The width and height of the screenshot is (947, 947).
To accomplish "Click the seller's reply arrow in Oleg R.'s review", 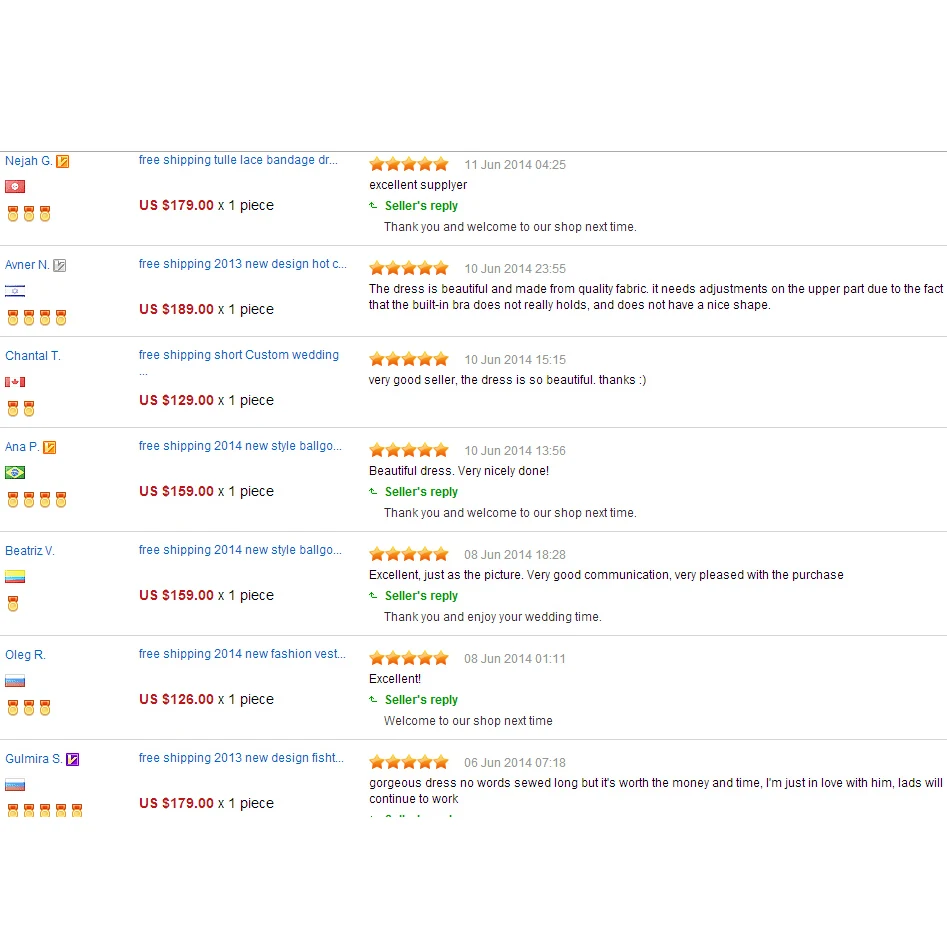I will 373,700.
